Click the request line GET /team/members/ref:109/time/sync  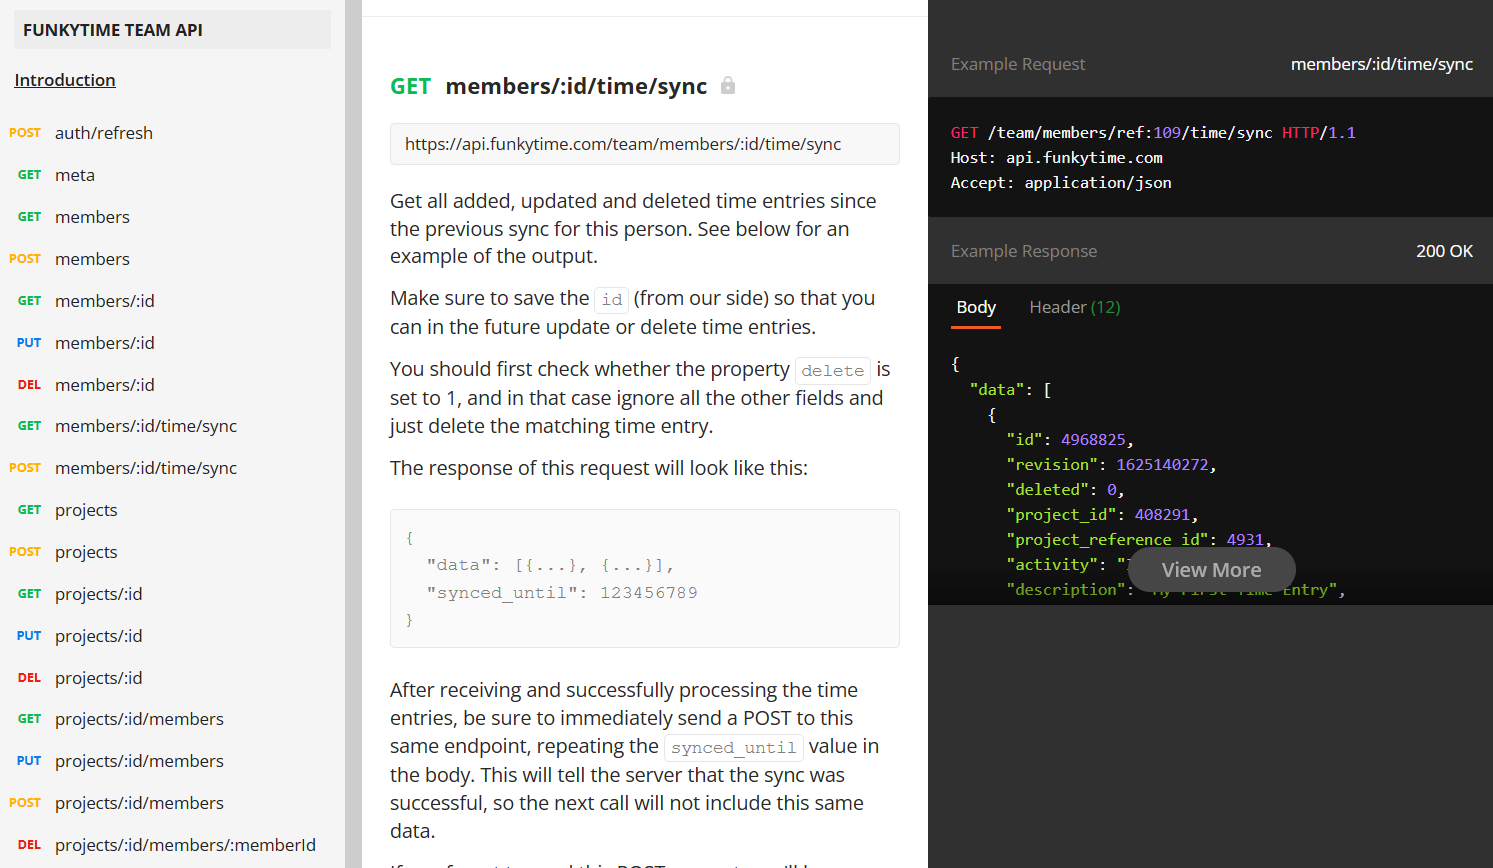click(1153, 132)
